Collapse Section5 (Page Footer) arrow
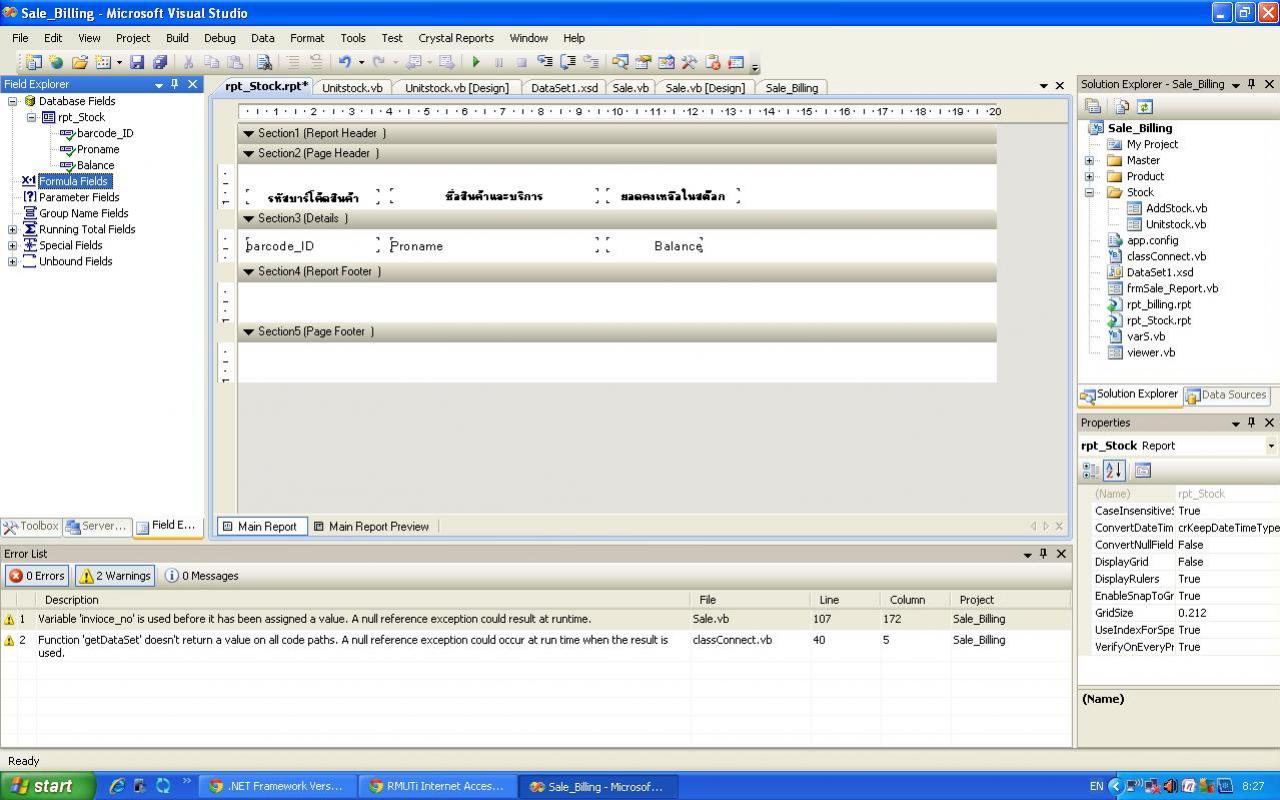 click(249, 331)
